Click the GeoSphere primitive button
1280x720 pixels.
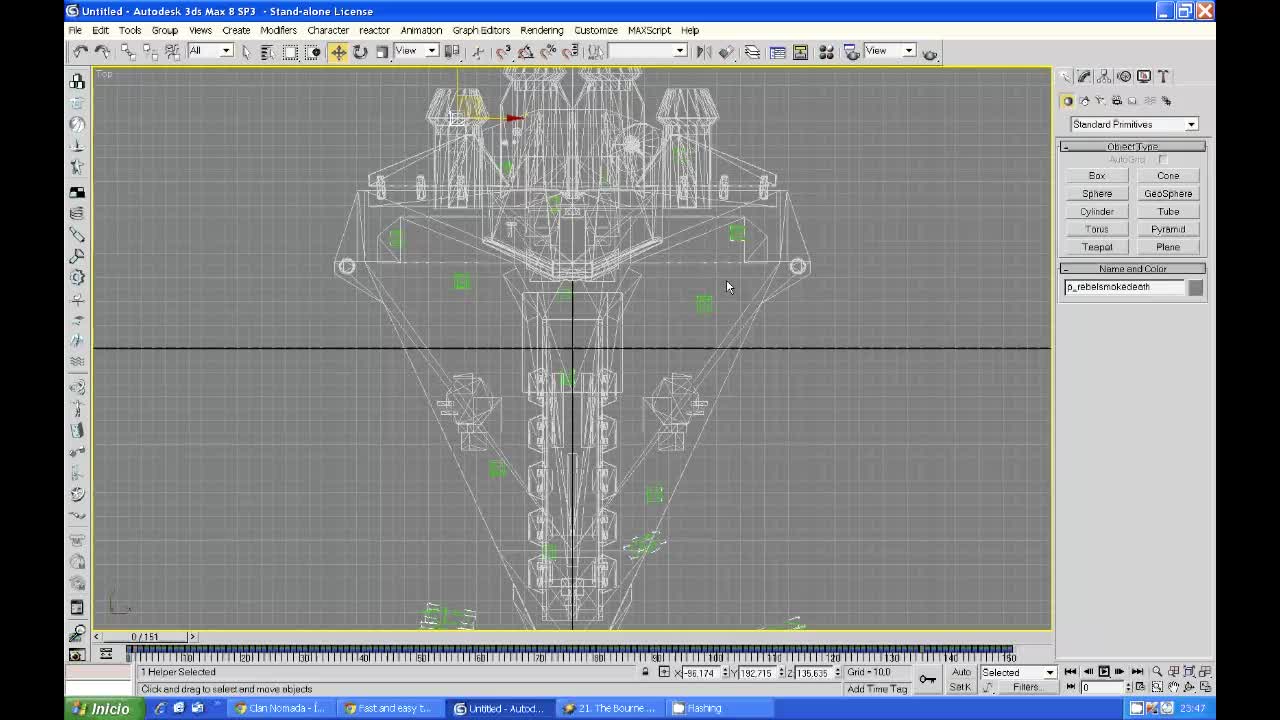pos(1168,194)
